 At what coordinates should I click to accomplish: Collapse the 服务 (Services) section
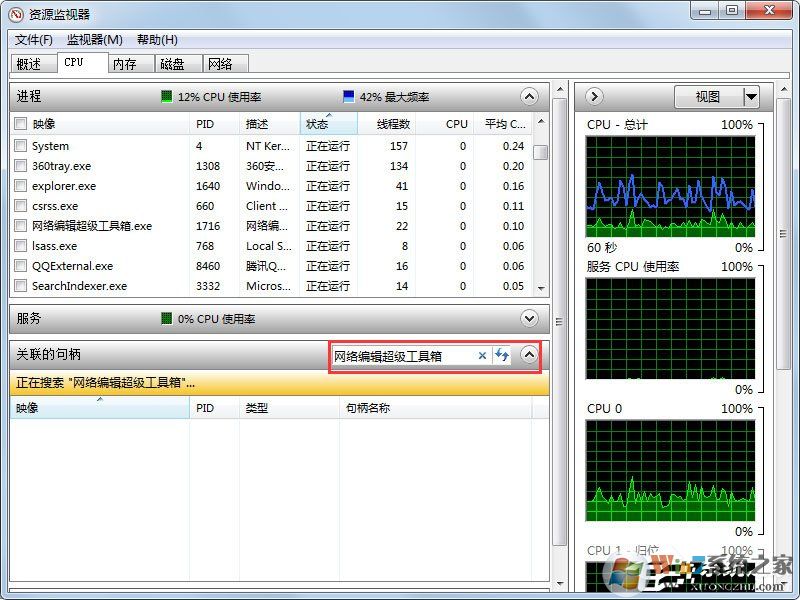[530, 318]
